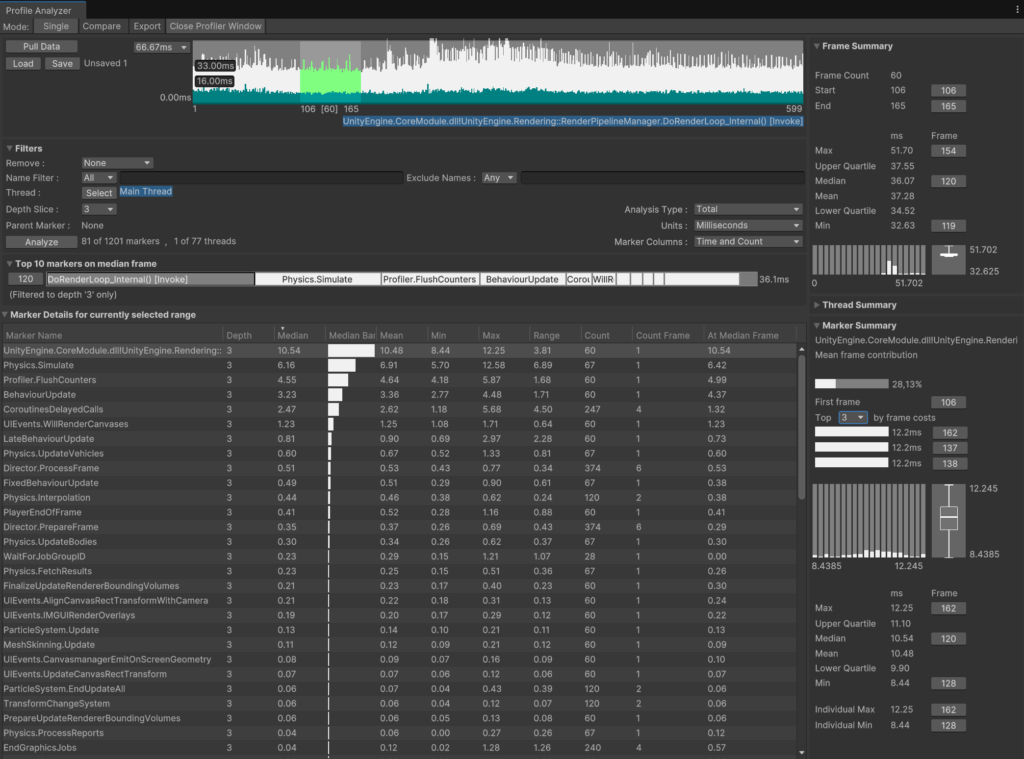Select the MeshSkinning.Update row
1024x759 pixels.
click(x=399, y=645)
